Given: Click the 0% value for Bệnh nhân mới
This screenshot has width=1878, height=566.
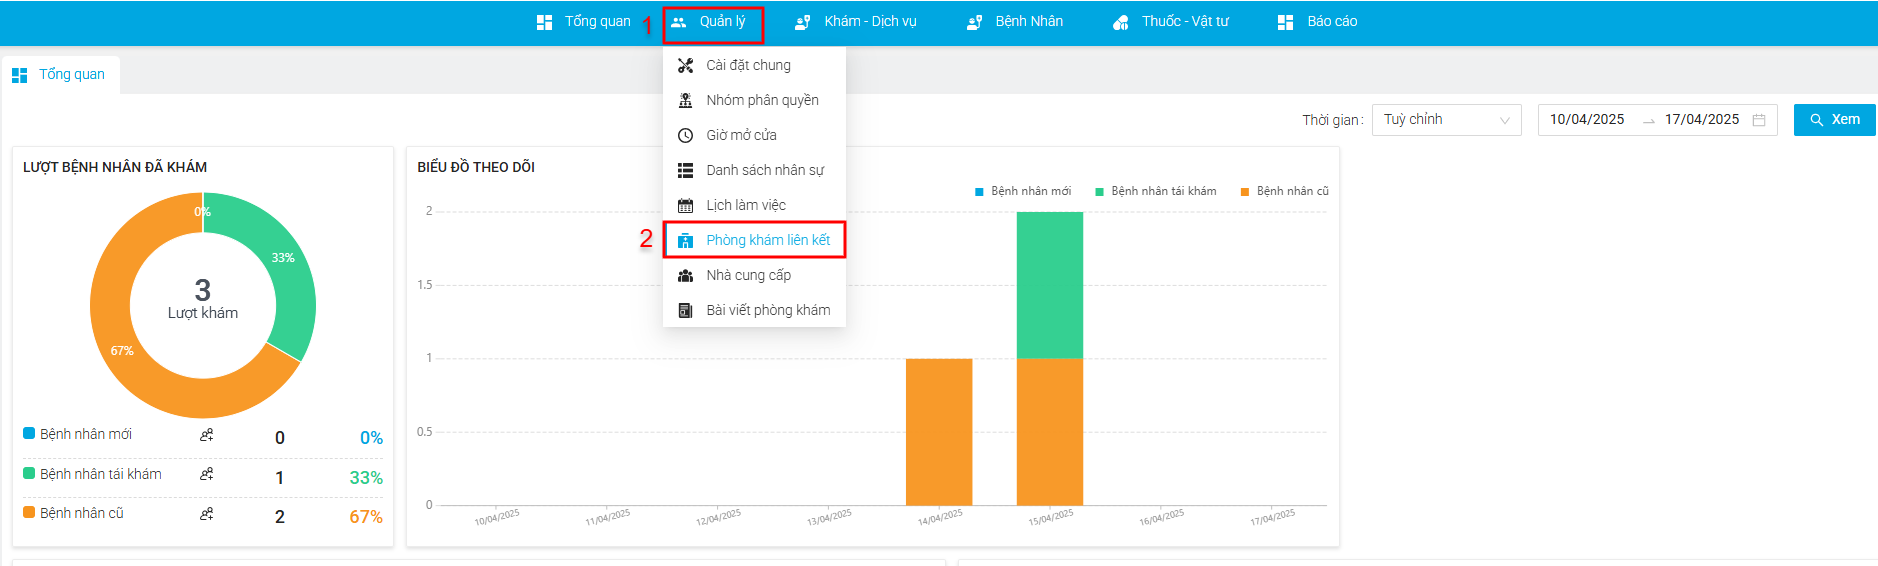Looking at the screenshot, I should pyautogui.click(x=371, y=438).
